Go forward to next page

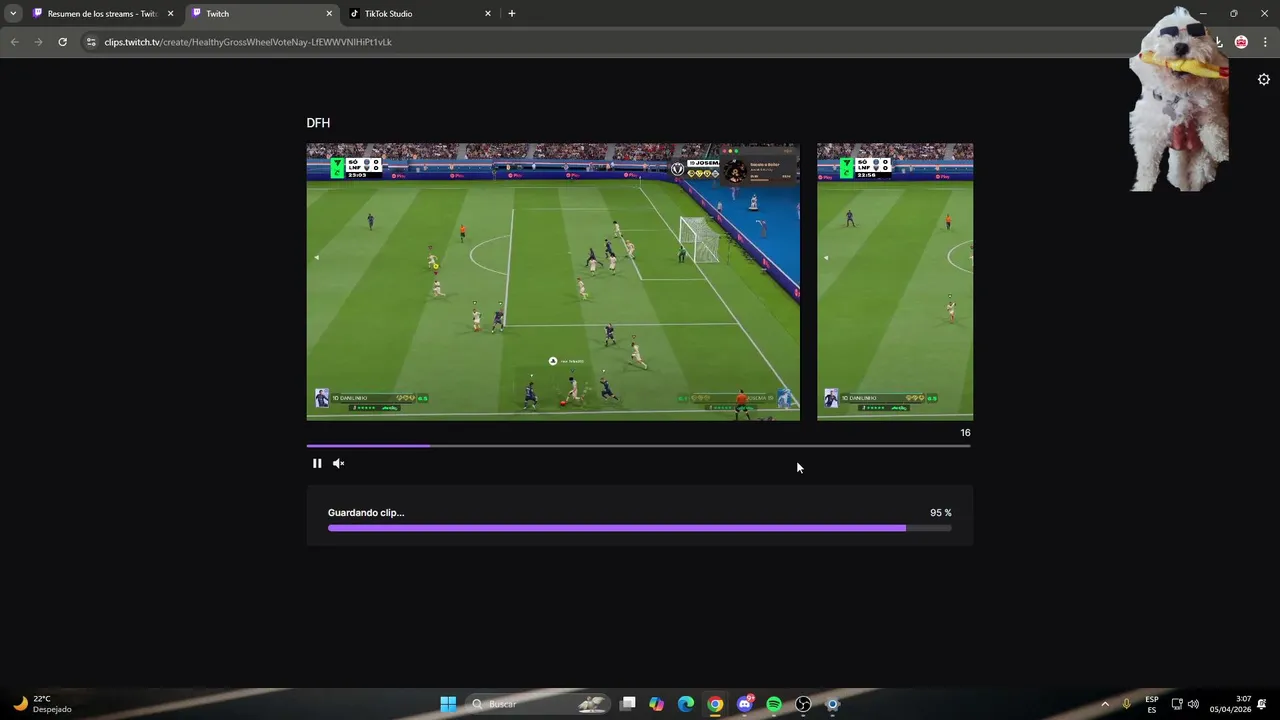pyautogui.click(x=38, y=42)
